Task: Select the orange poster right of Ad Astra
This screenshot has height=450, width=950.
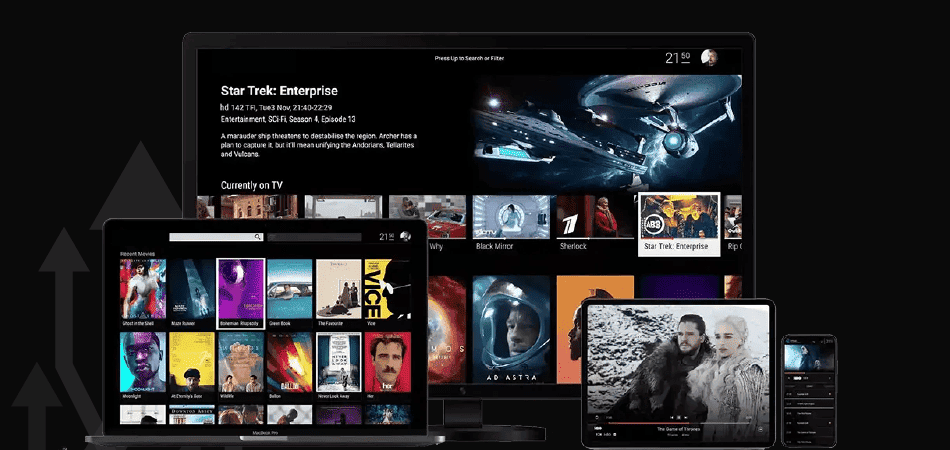Action: click(x=595, y=329)
